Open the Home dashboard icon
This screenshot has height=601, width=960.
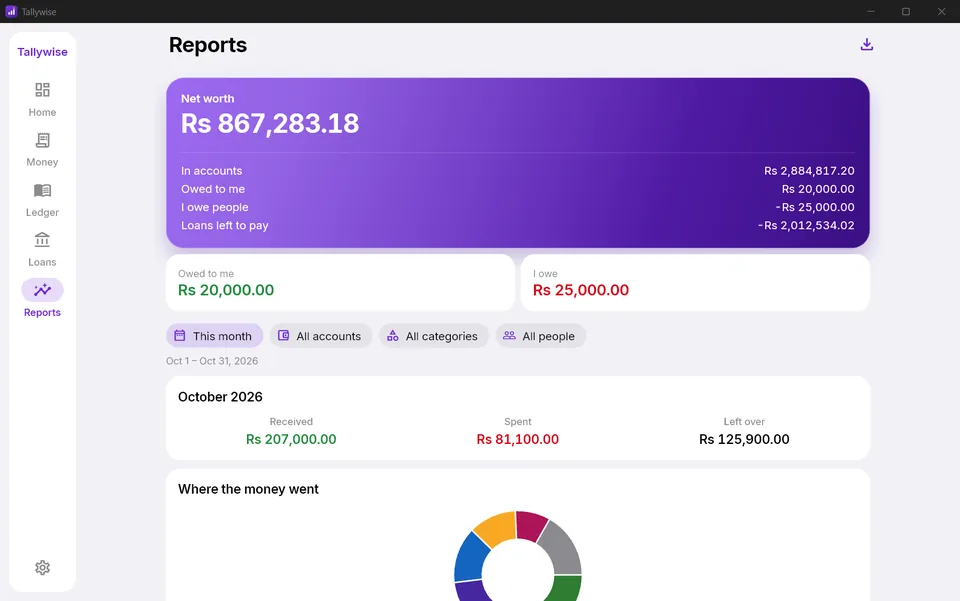[x=42, y=90]
